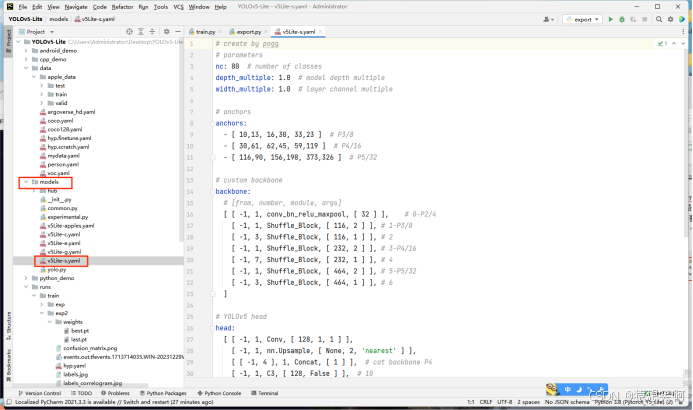Image resolution: width=693 pixels, height=410 pixels.
Task: Click 2 spaces indent setting in status bar
Action: tap(528, 402)
